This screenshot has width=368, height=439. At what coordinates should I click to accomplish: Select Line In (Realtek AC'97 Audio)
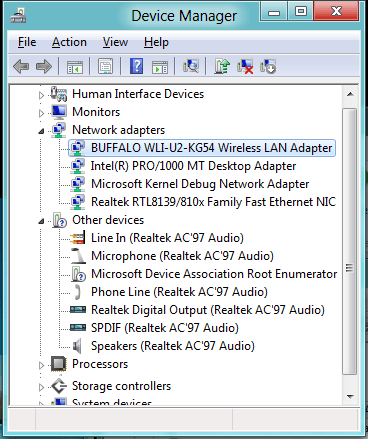pyautogui.click(x=167, y=238)
